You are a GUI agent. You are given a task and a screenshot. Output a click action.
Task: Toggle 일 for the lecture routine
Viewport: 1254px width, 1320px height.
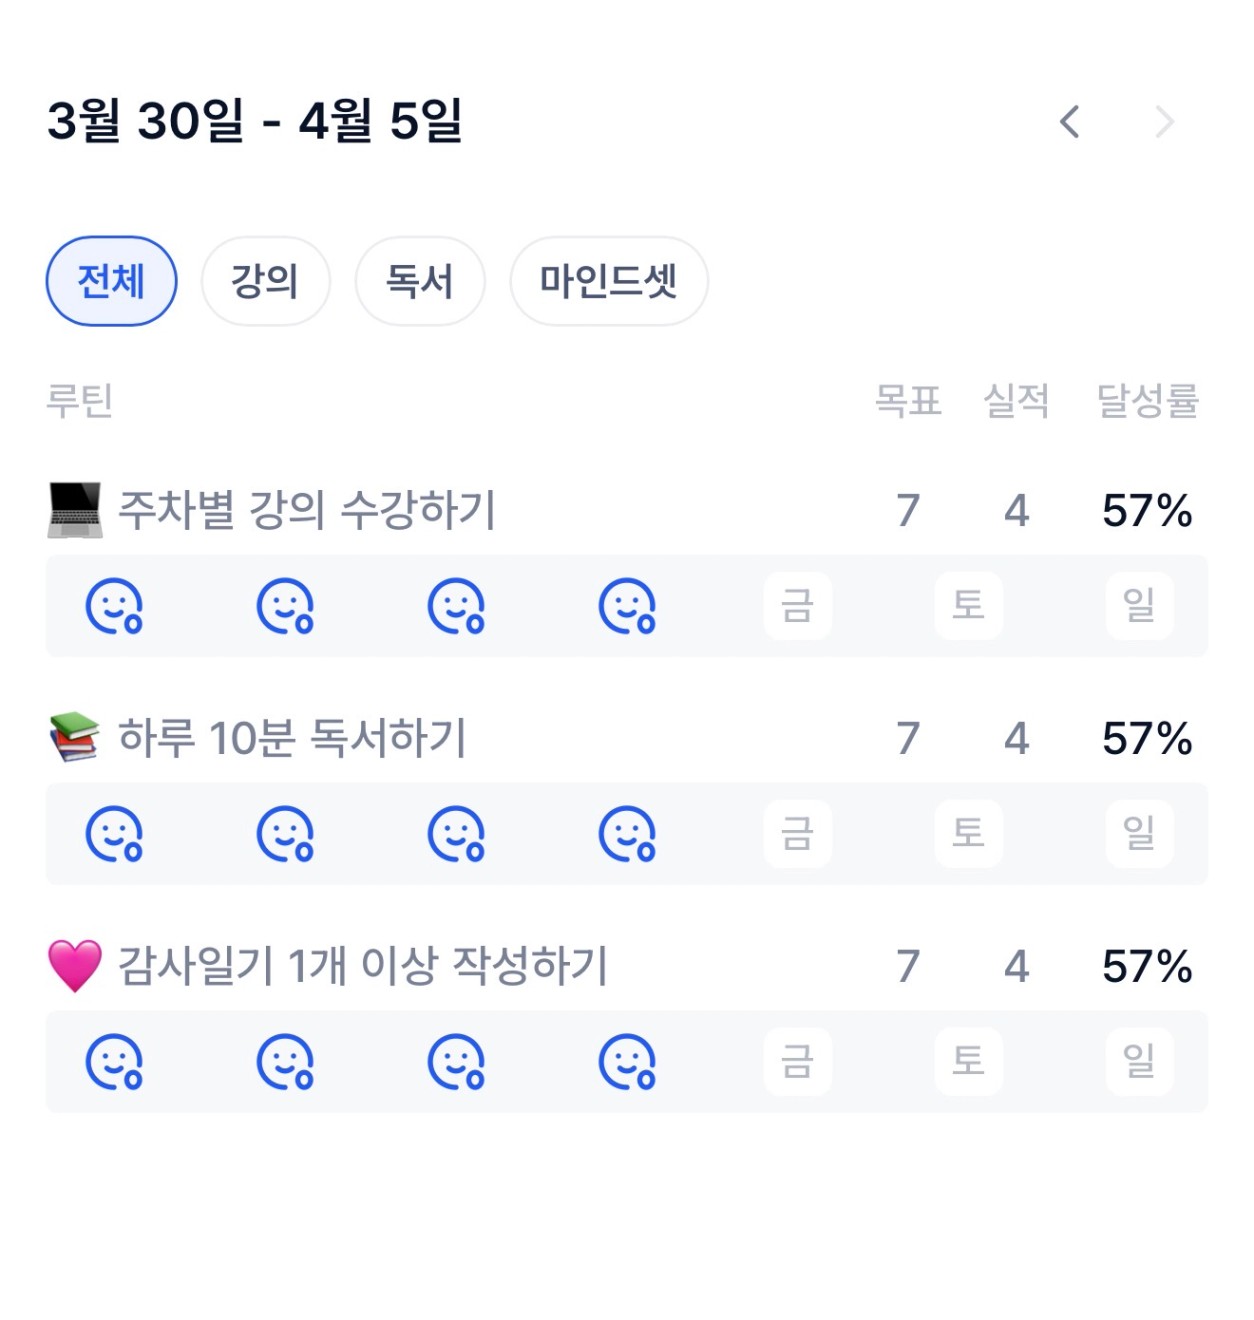tap(1139, 606)
